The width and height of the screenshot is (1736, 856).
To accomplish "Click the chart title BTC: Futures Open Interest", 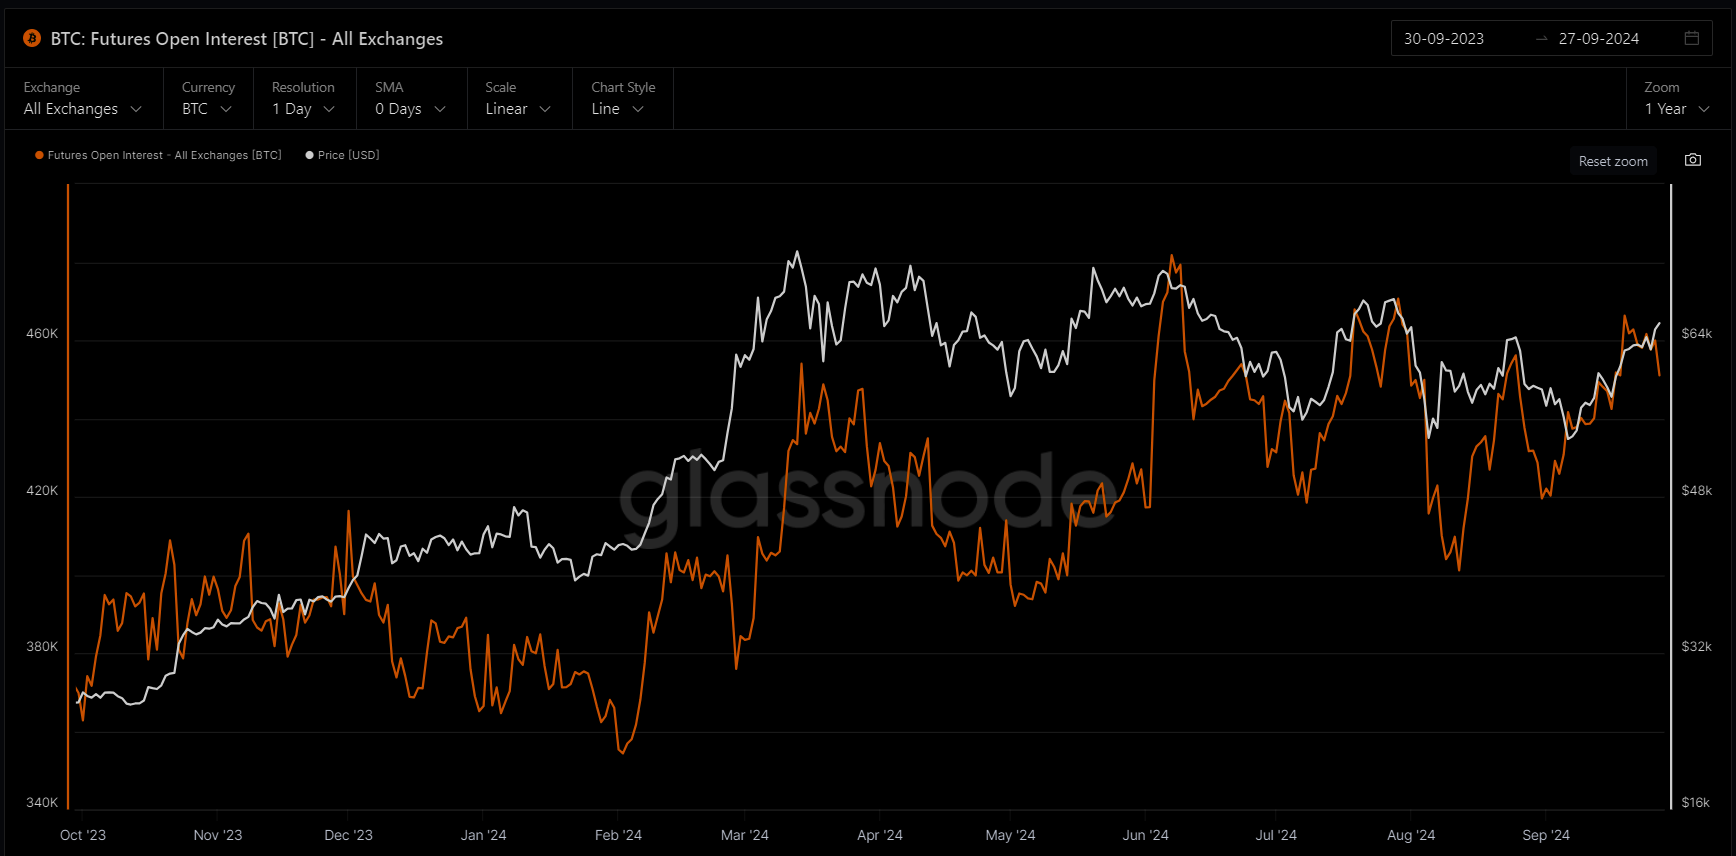I will [x=247, y=39].
